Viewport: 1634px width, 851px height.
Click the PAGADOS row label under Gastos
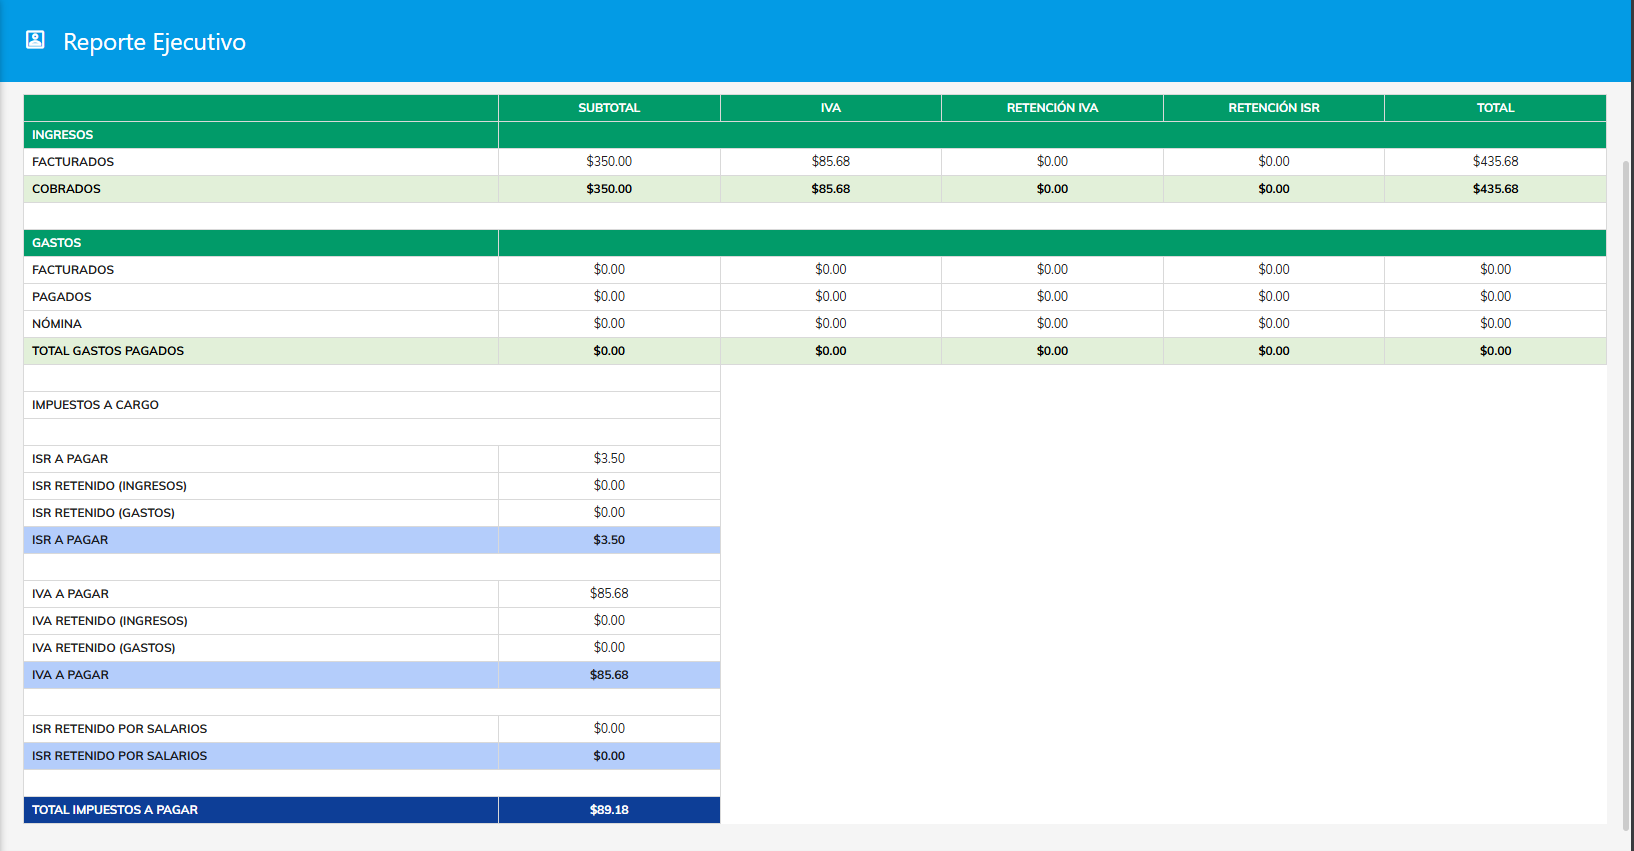(x=62, y=297)
